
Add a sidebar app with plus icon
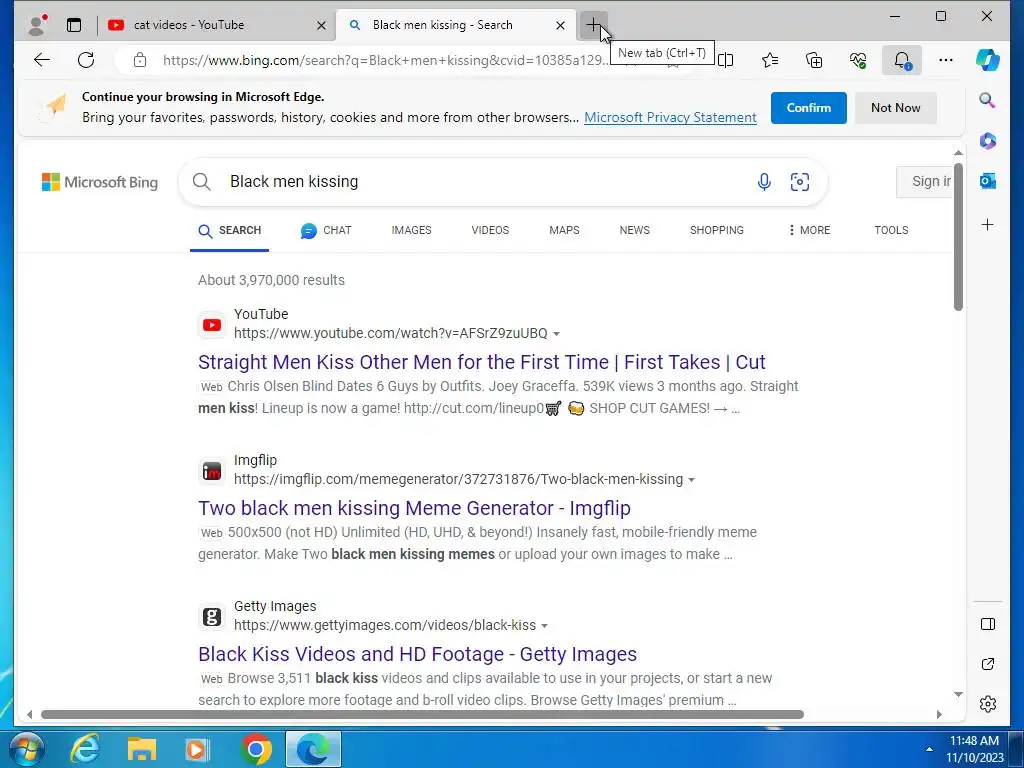(987, 225)
